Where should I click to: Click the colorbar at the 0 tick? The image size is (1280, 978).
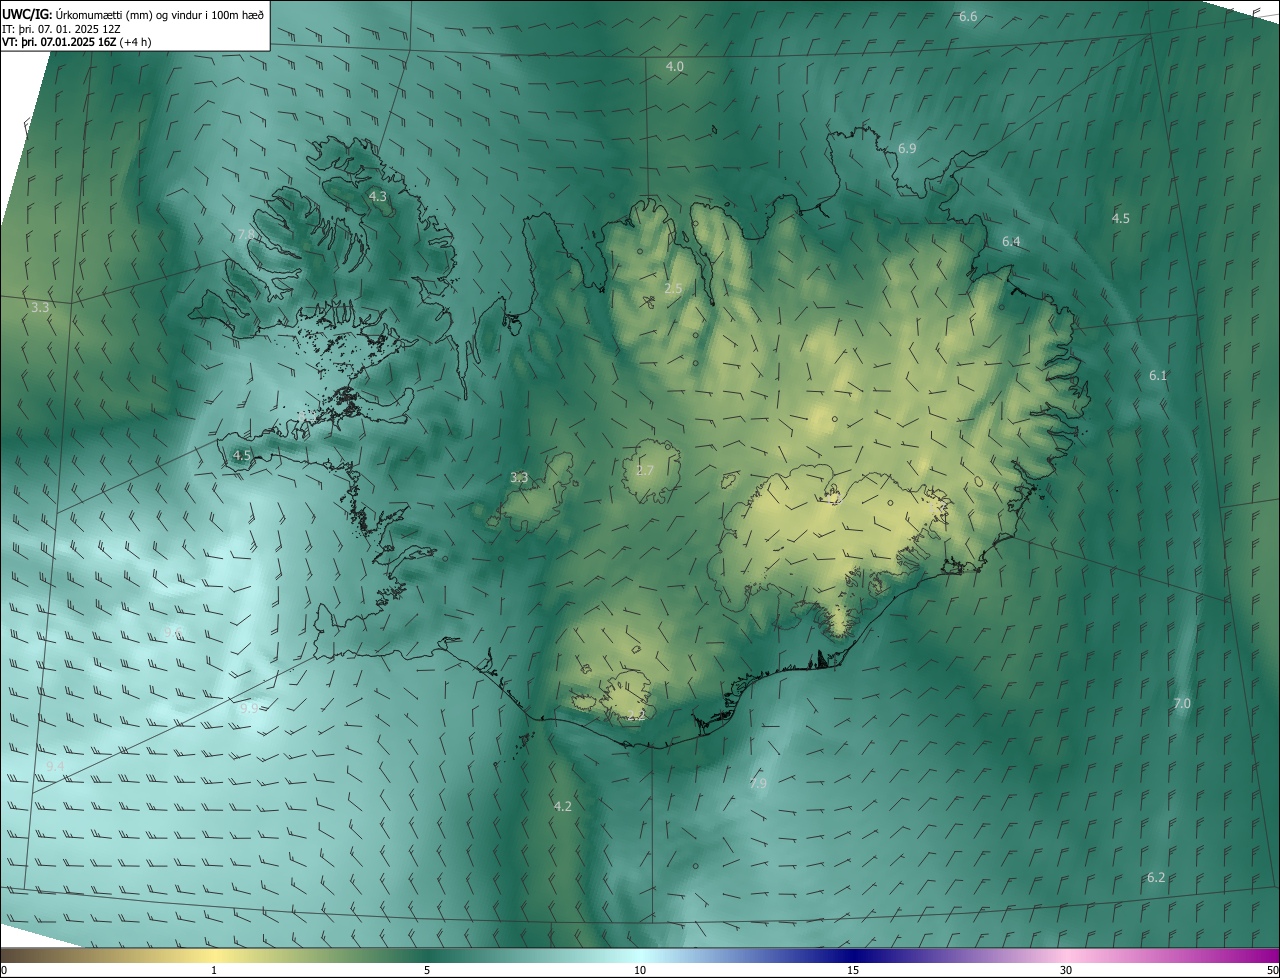point(4,970)
